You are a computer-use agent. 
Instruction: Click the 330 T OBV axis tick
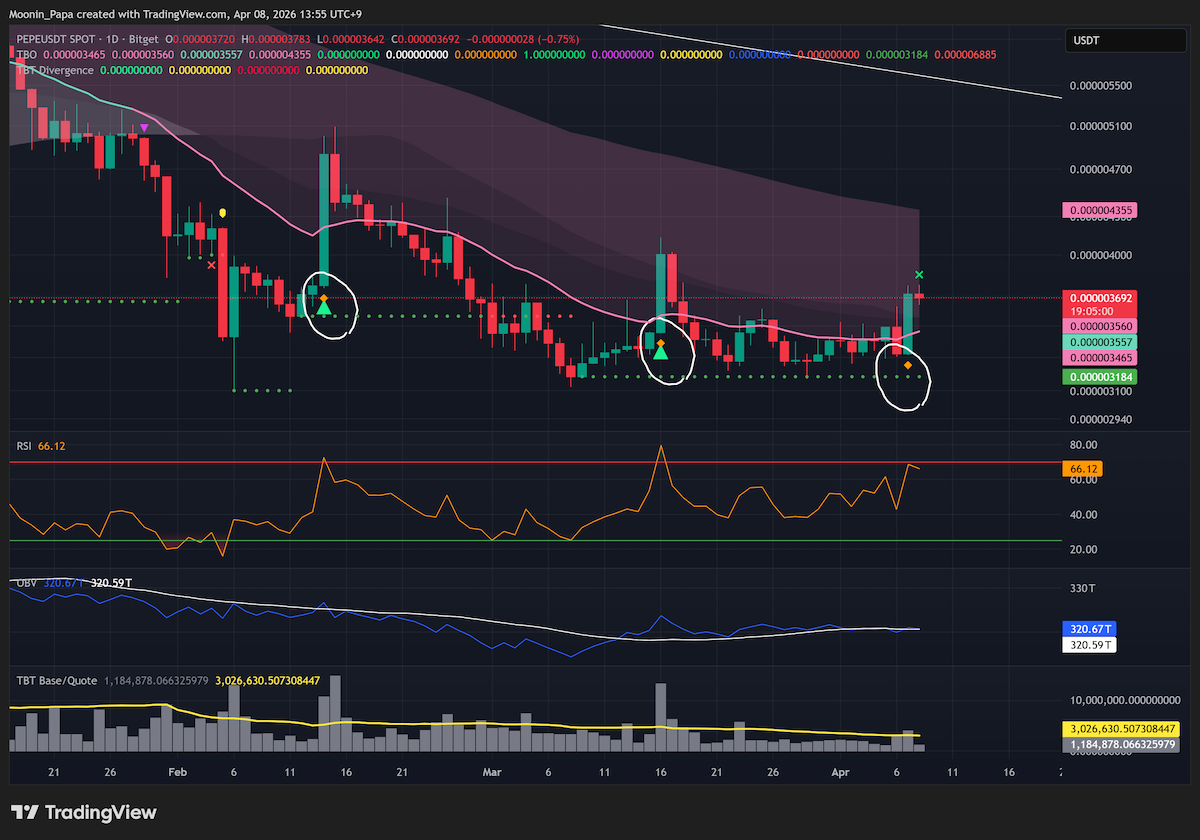[1082, 589]
